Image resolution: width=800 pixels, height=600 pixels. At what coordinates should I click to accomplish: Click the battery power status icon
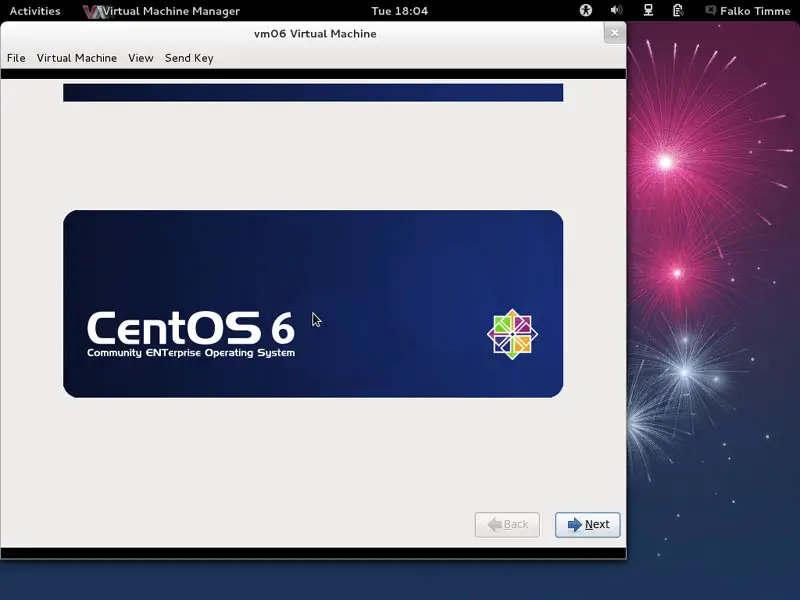tap(679, 11)
